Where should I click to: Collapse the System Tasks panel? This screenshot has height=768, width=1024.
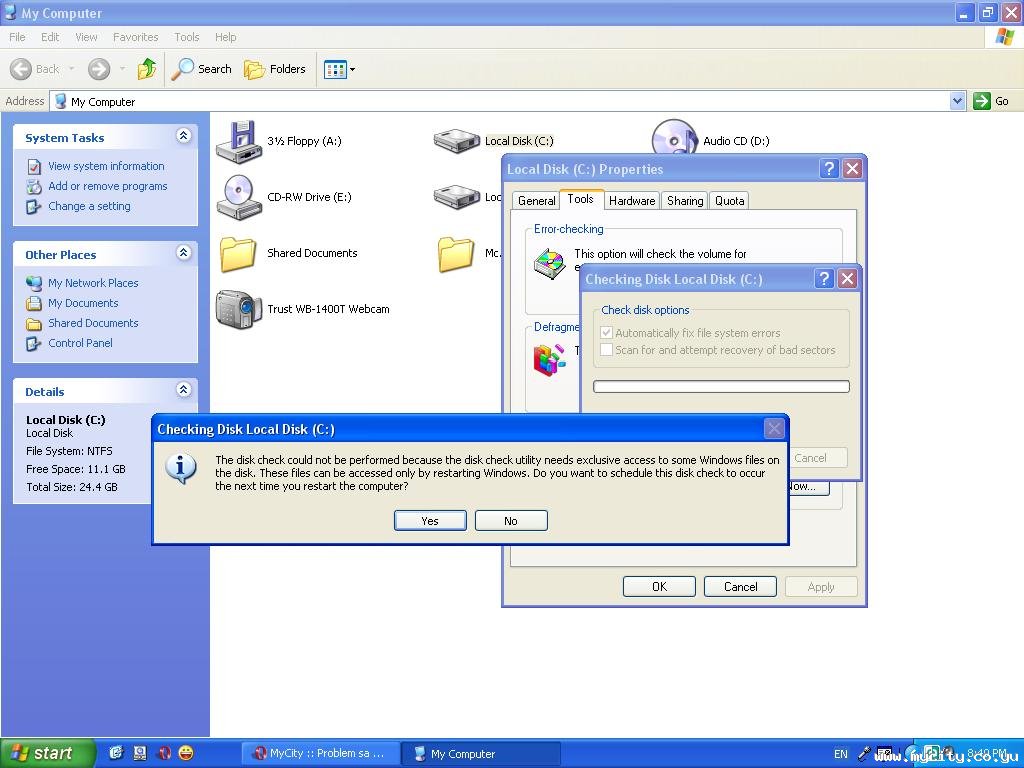click(184, 136)
